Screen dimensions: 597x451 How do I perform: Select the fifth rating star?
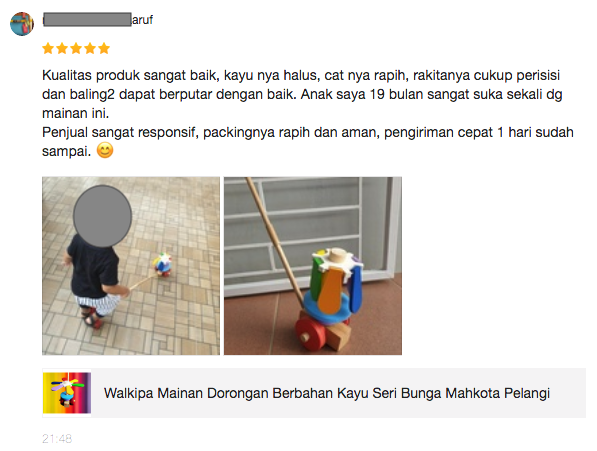click(x=104, y=48)
